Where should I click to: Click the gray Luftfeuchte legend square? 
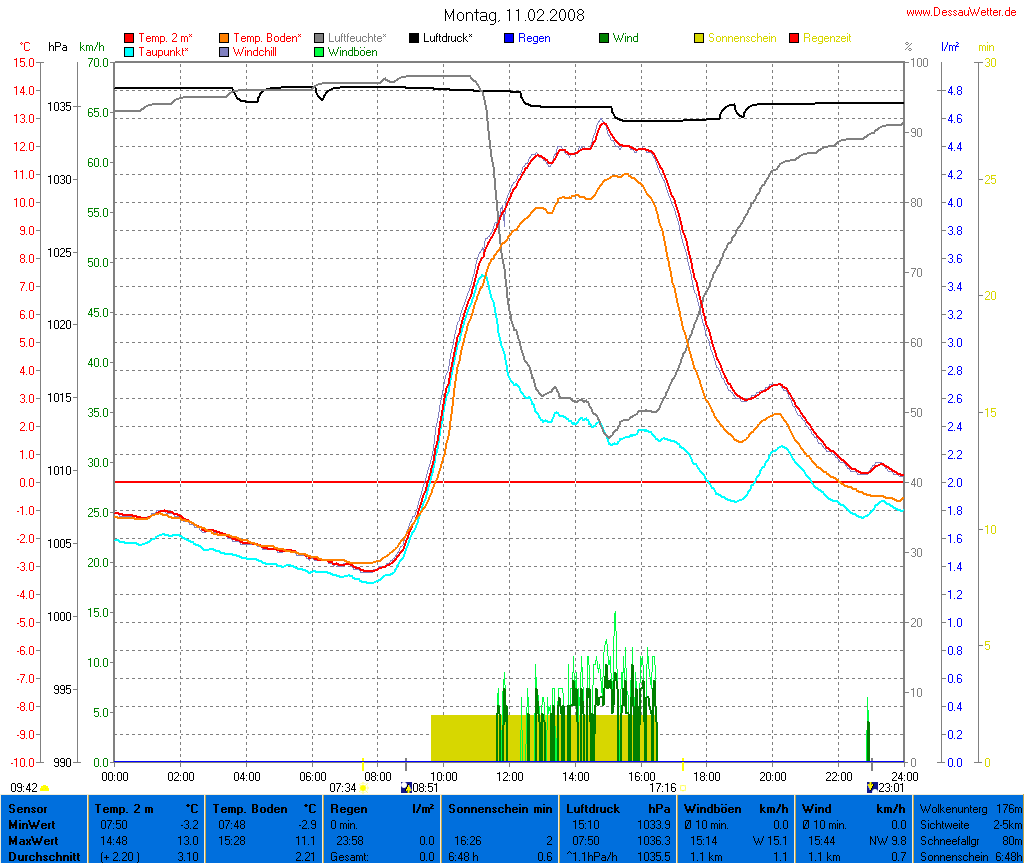pyautogui.click(x=319, y=38)
